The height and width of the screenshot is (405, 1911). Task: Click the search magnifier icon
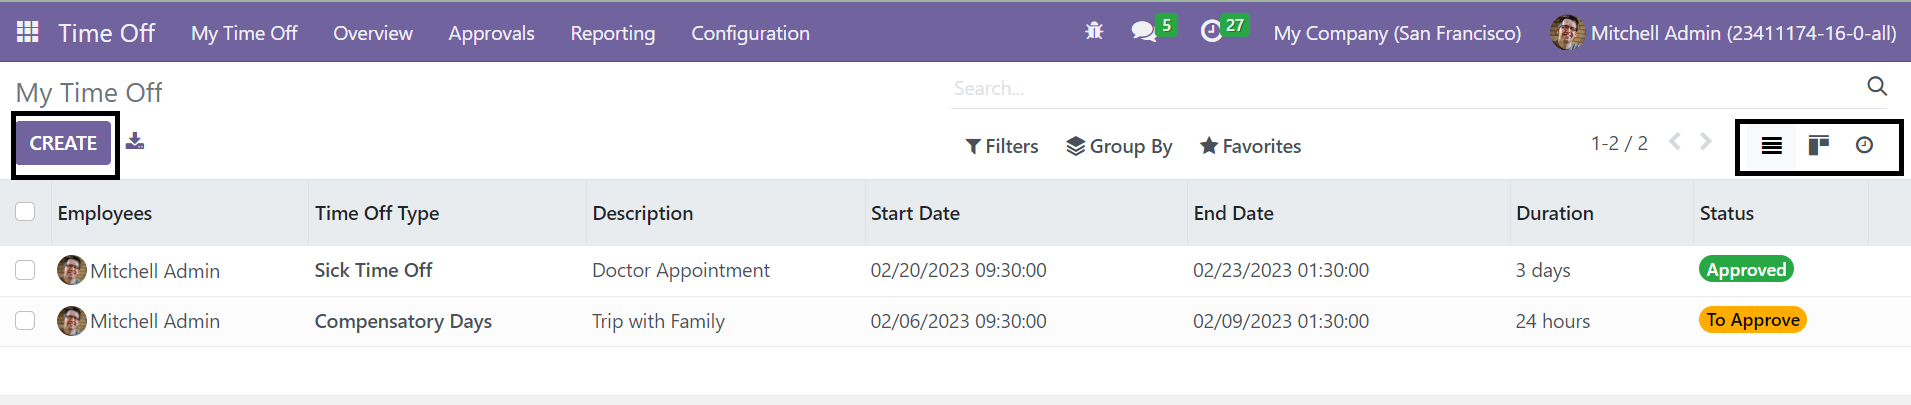pyautogui.click(x=1877, y=87)
